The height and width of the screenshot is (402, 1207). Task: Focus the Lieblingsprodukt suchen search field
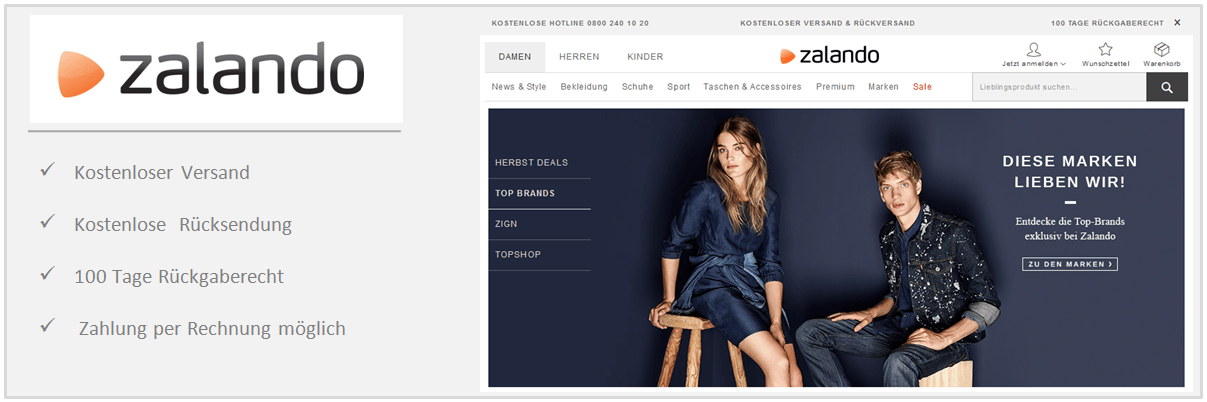click(x=1059, y=87)
